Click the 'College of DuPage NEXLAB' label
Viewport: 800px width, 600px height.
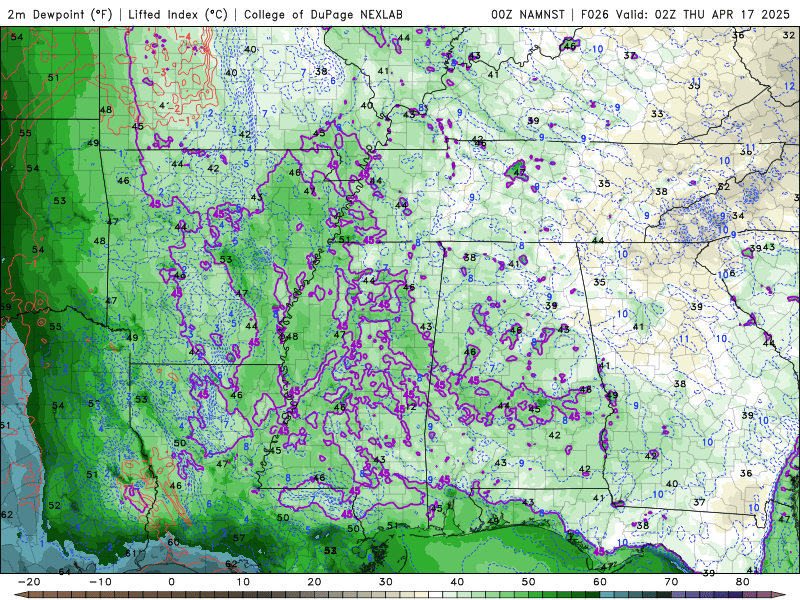pos(323,14)
